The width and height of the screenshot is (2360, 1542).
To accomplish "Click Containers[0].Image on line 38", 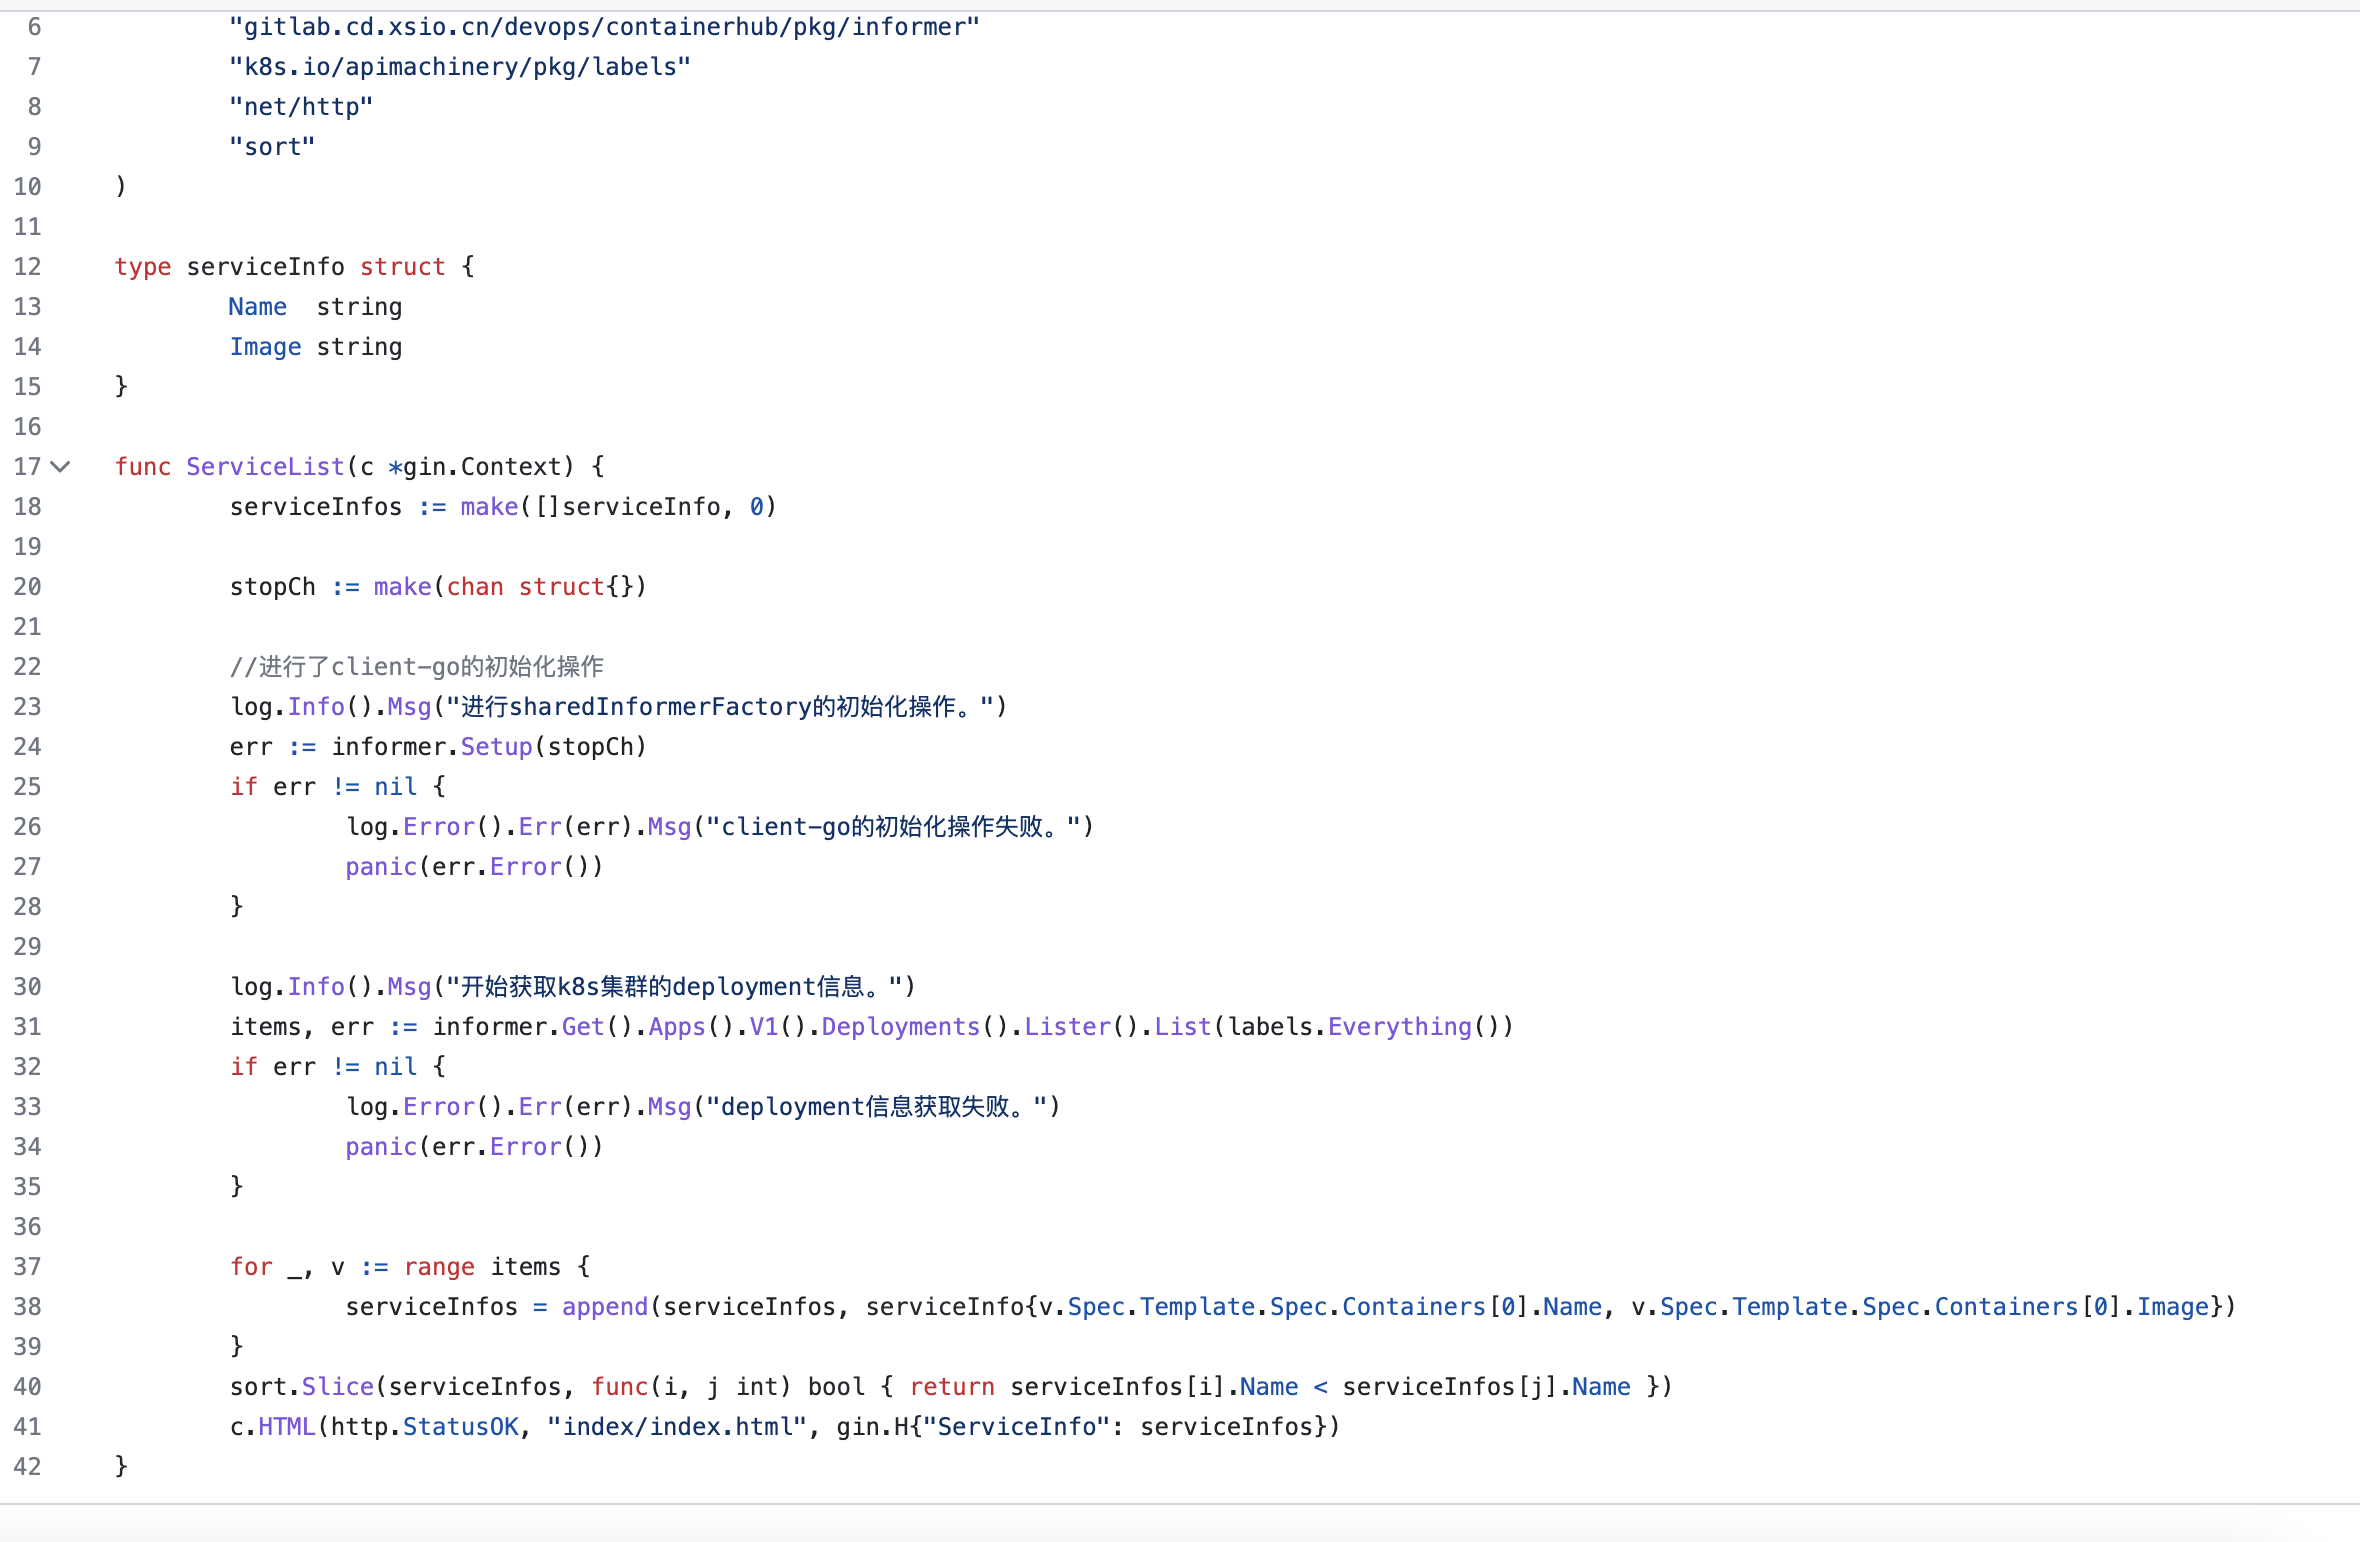I will pyautogui.click(x=2071, y=1307).
